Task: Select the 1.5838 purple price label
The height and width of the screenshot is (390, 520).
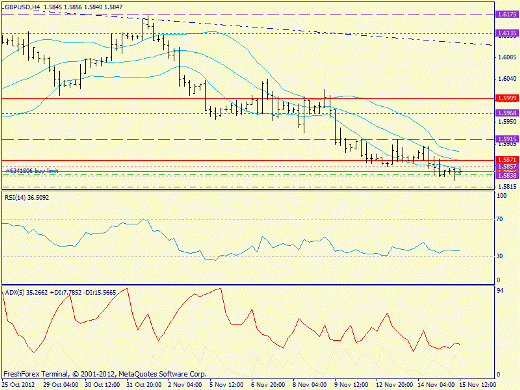Action: point(507,175)
